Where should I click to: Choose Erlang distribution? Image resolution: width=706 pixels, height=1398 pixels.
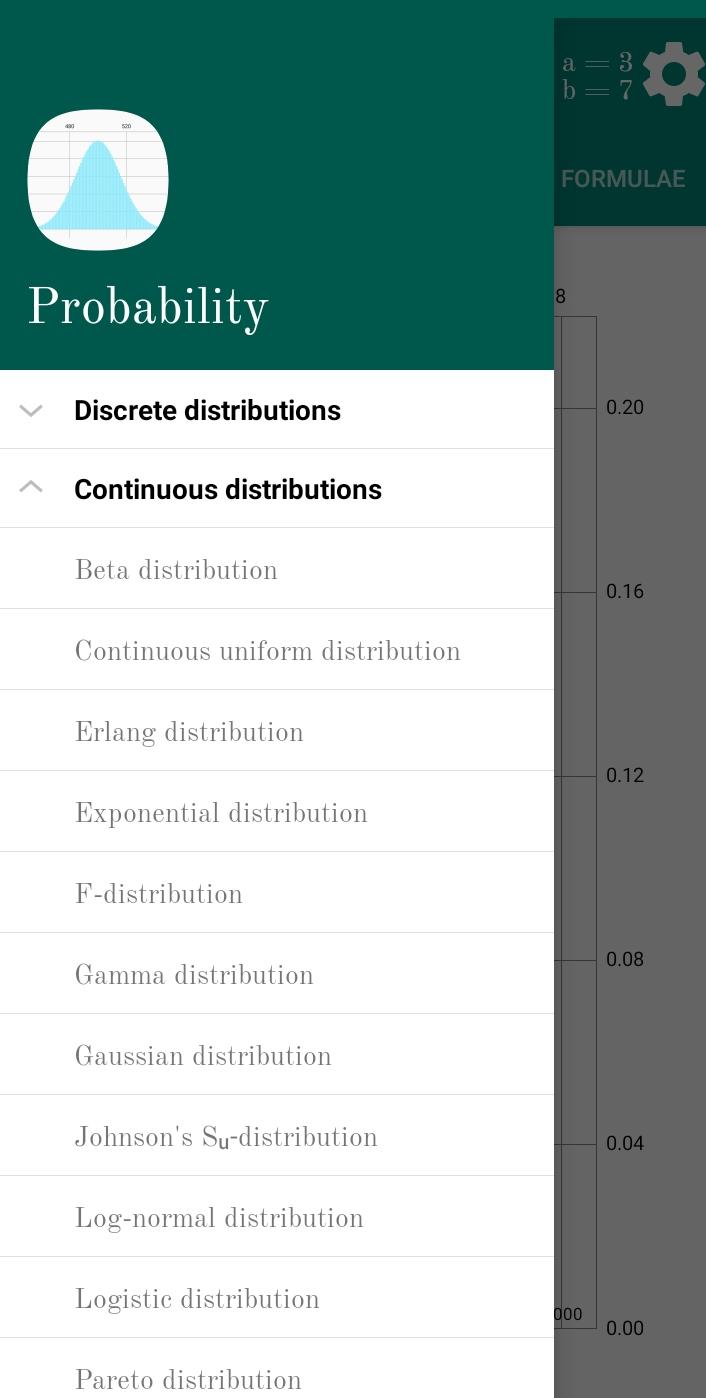(x=277, y=731)
